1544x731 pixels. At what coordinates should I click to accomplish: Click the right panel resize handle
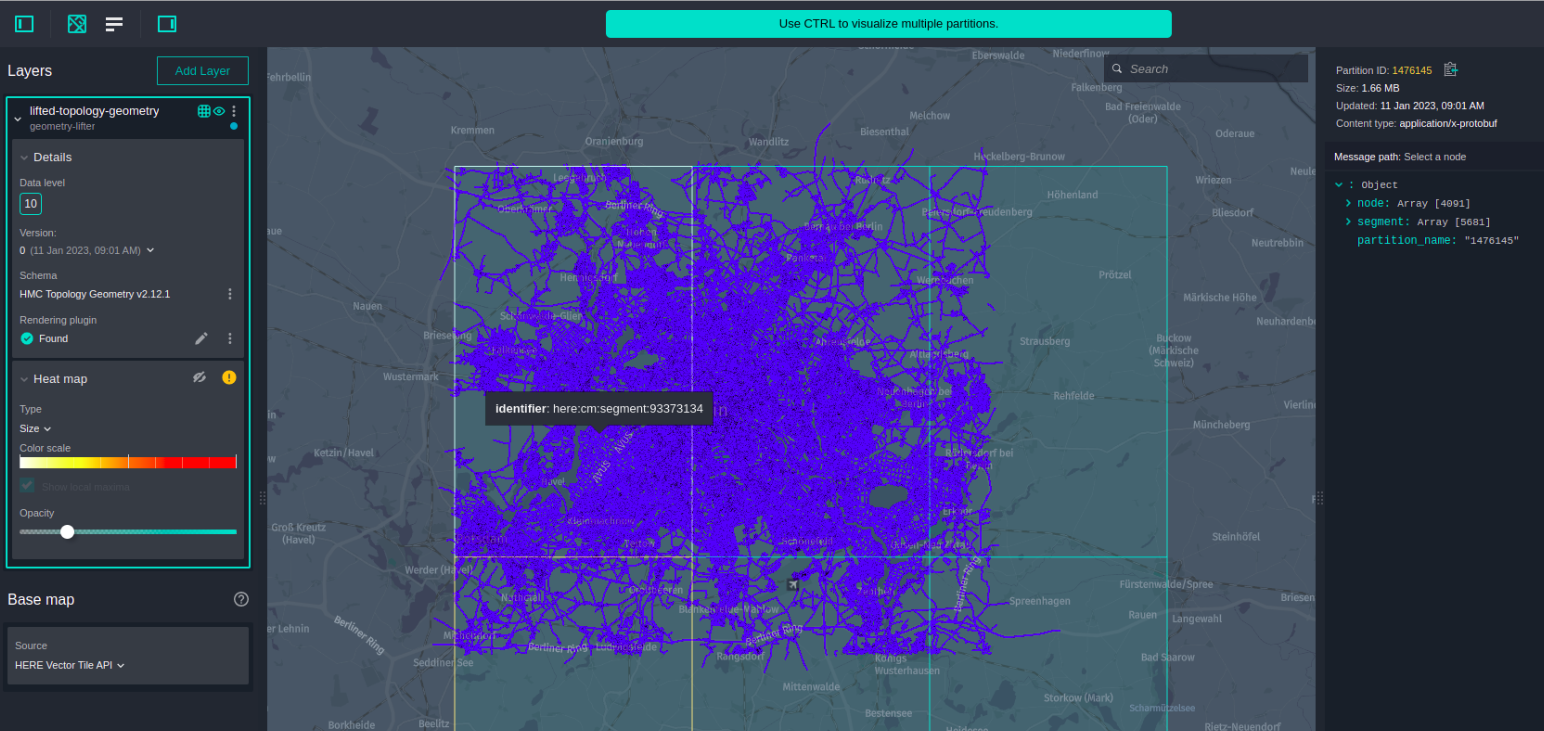point(1320,497)
